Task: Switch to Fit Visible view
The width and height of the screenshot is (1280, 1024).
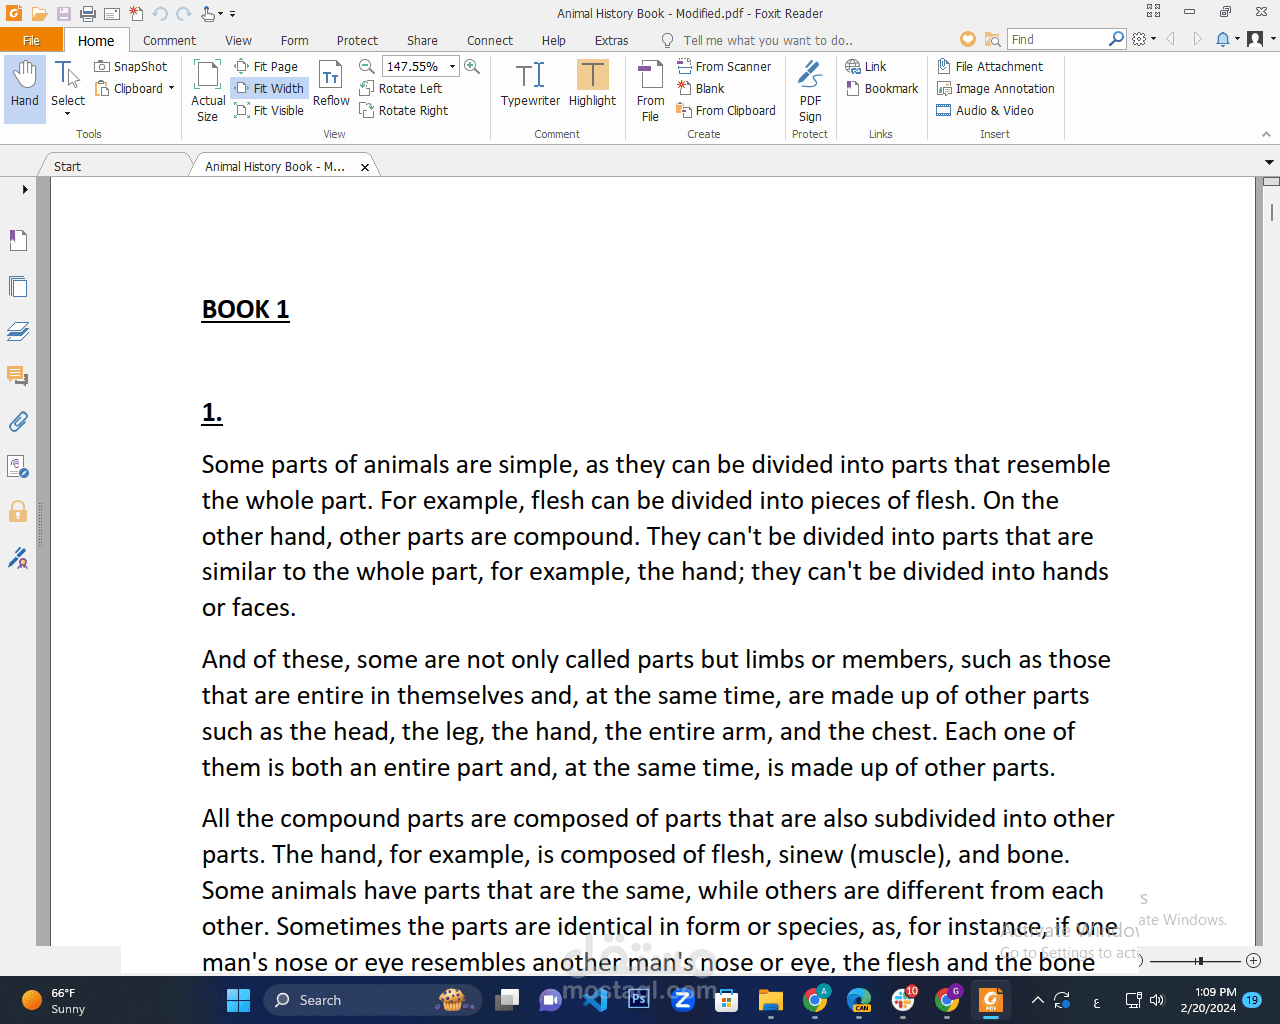Action: pos(269,111)
